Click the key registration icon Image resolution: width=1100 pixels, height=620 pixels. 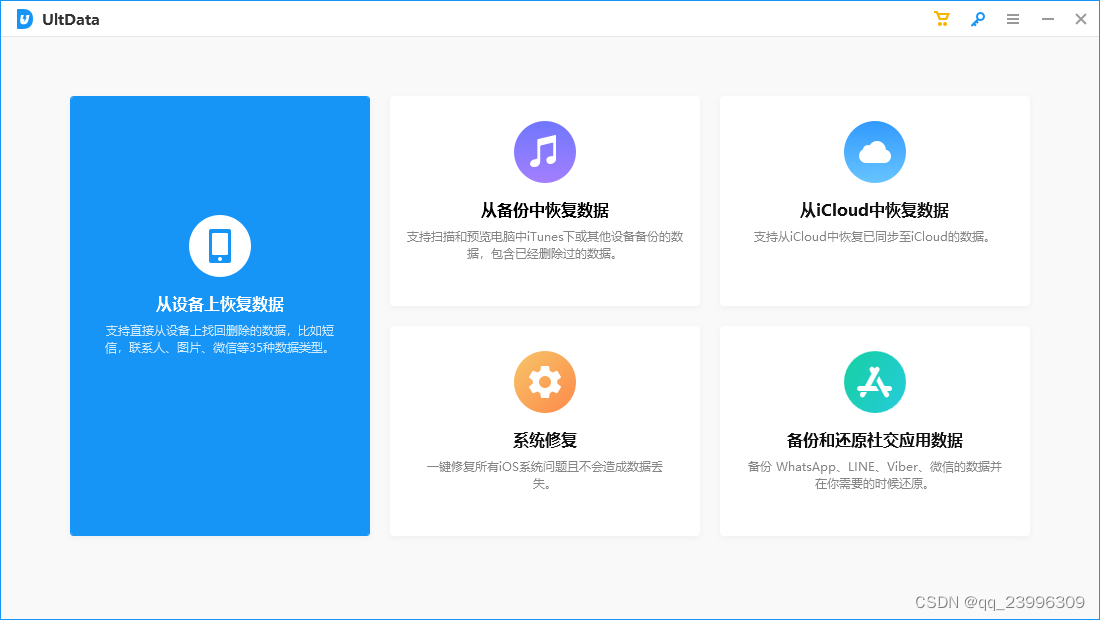[977, 19]
